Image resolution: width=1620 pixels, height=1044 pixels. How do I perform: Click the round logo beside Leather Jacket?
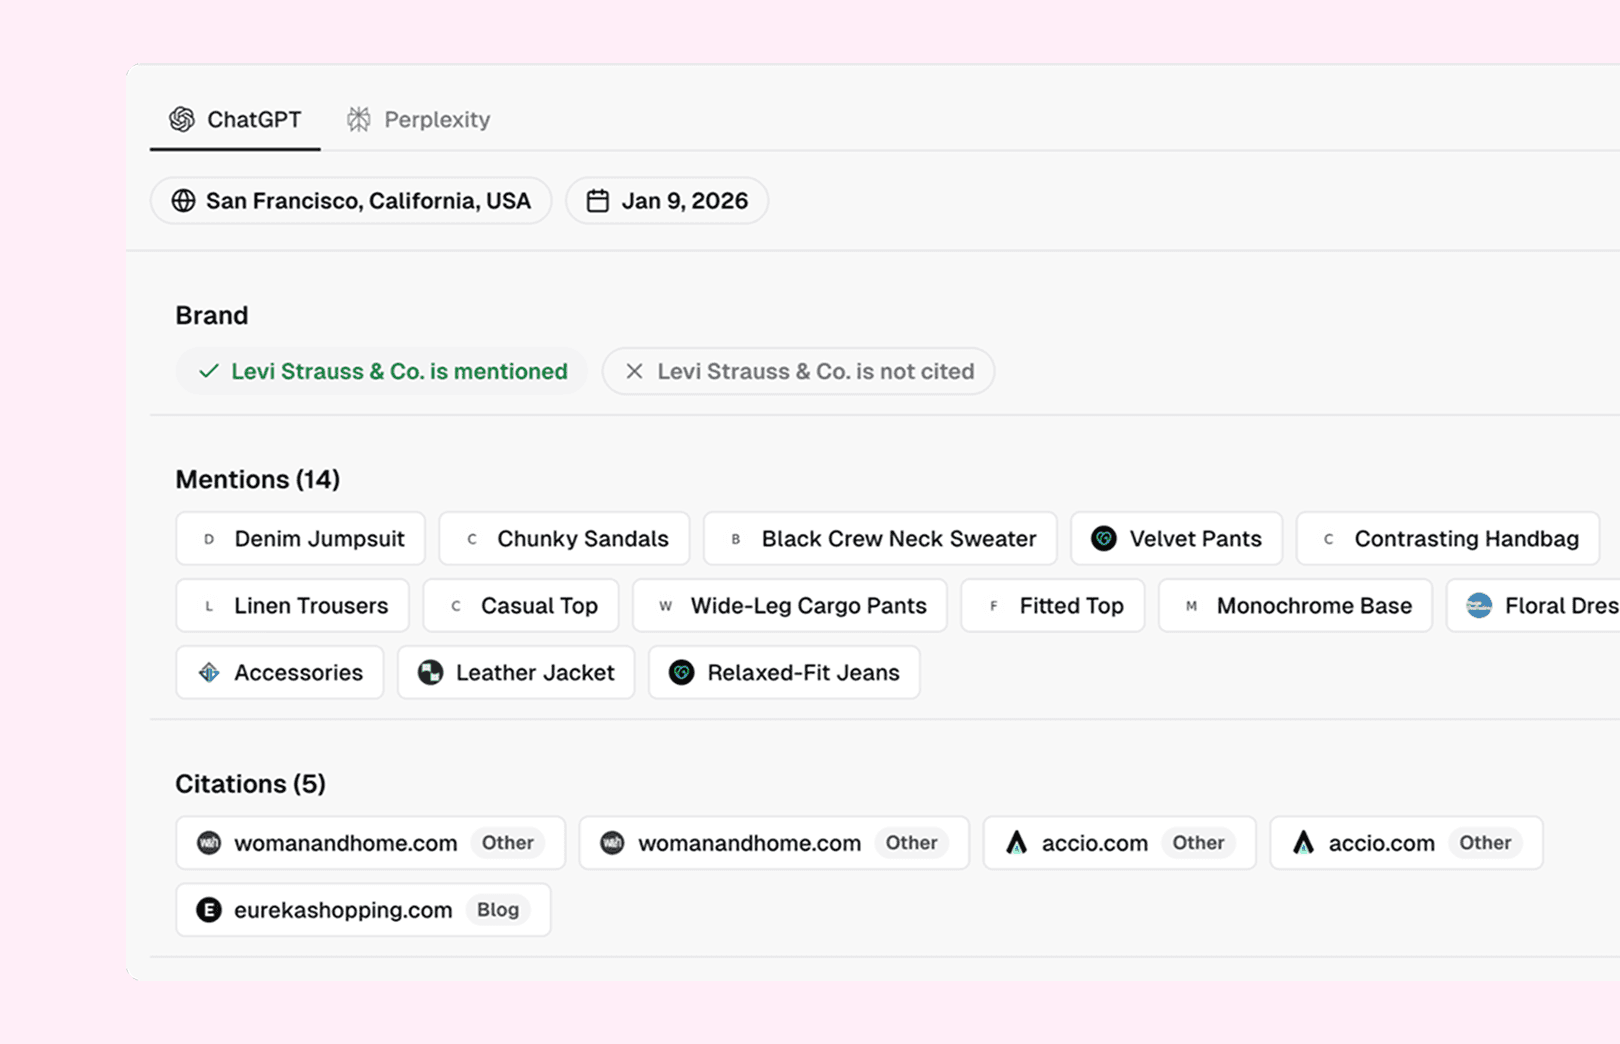tap(431, 673)
